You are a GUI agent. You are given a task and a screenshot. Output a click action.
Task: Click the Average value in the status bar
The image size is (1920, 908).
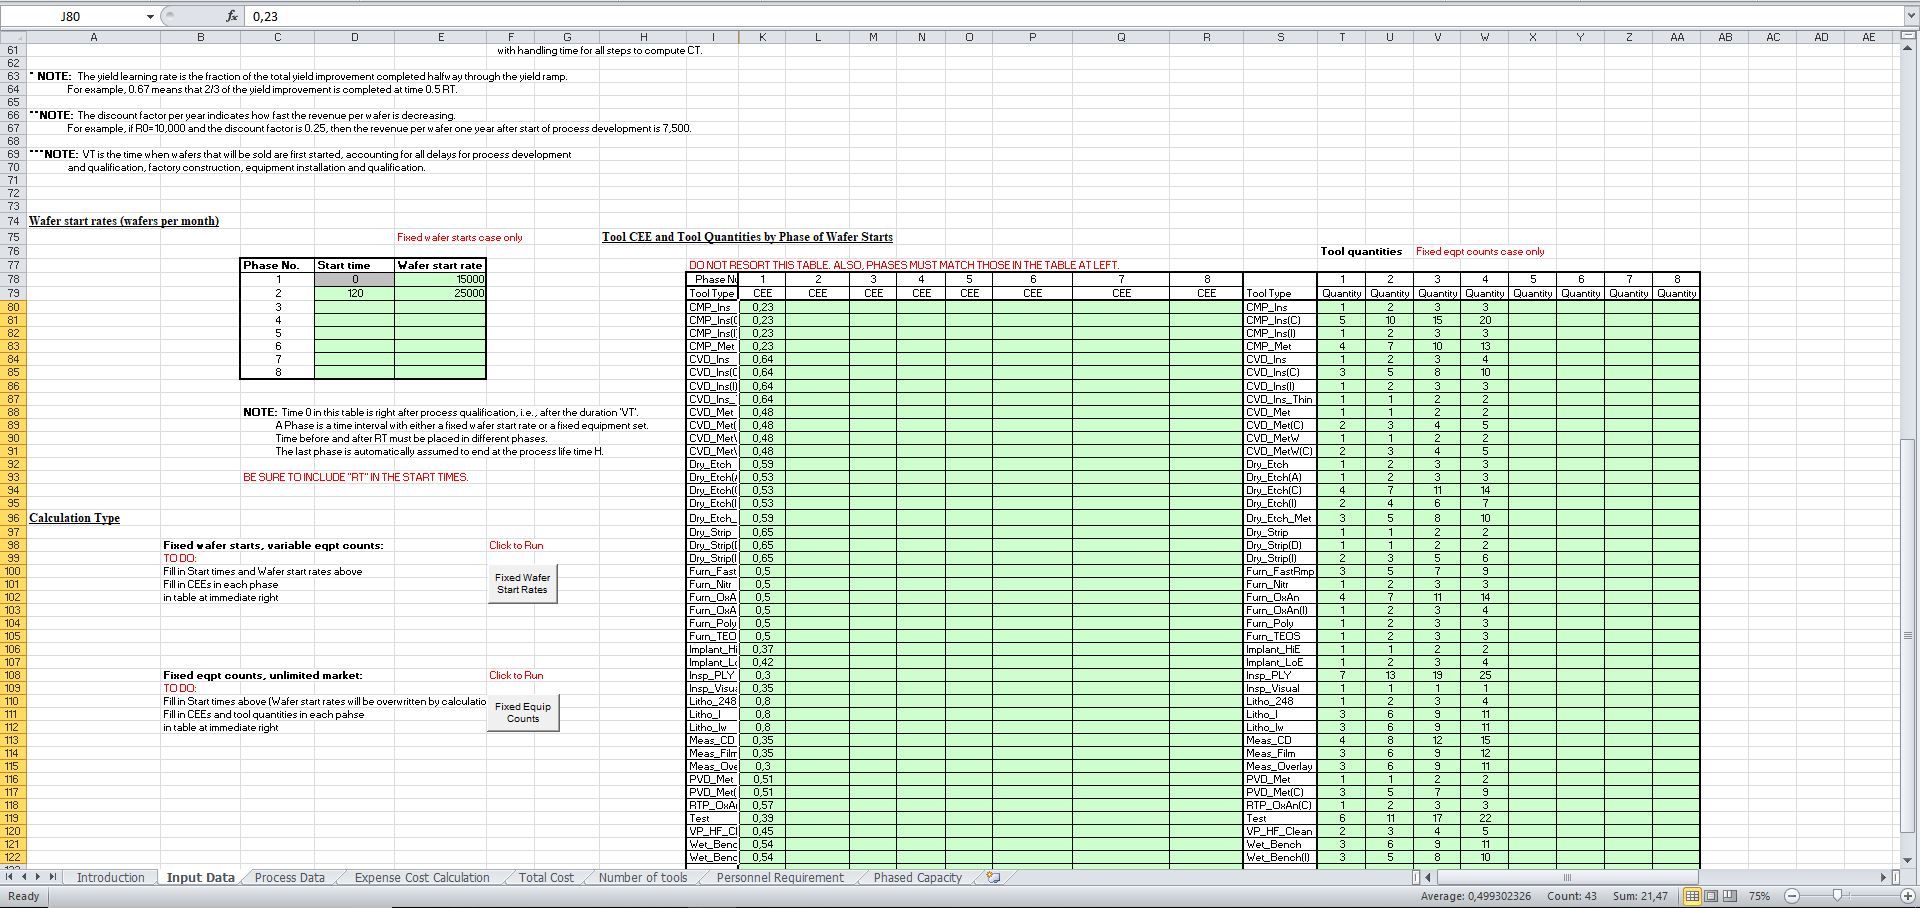click(1476, 896)
